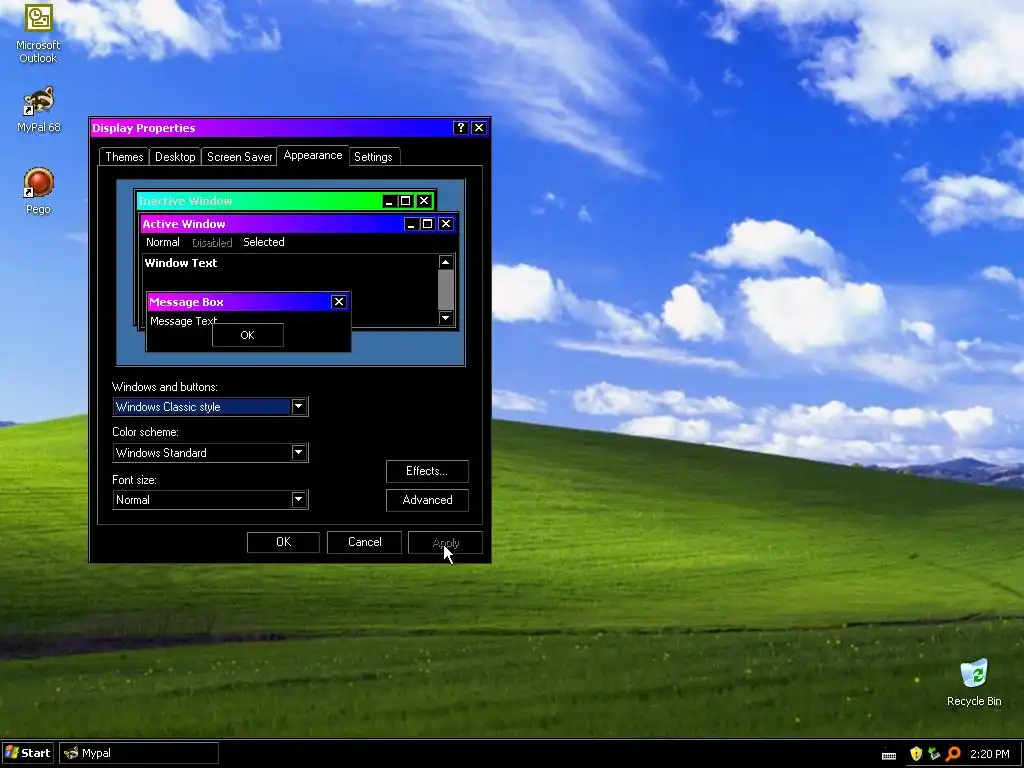The image size is (1024, 768).
Task: Switch to the Settings tab
Action: click(374, 157)
